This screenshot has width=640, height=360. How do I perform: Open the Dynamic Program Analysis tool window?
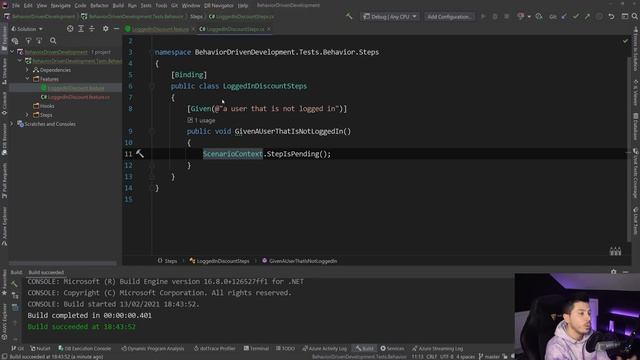coord(152,349)
